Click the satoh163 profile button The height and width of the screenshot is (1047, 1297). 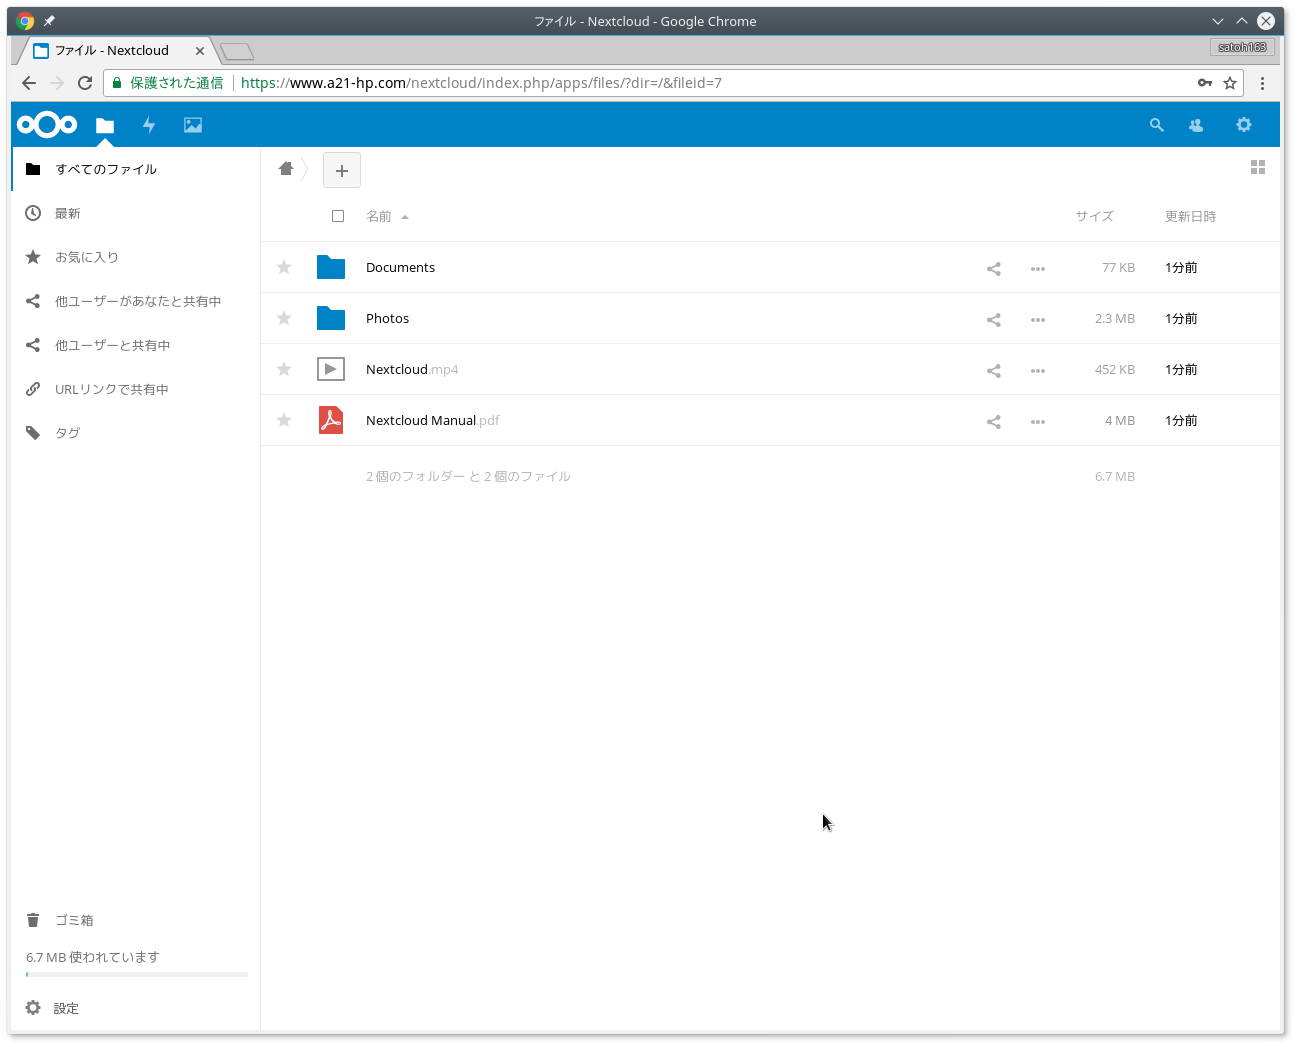[x=1242, y=47]
